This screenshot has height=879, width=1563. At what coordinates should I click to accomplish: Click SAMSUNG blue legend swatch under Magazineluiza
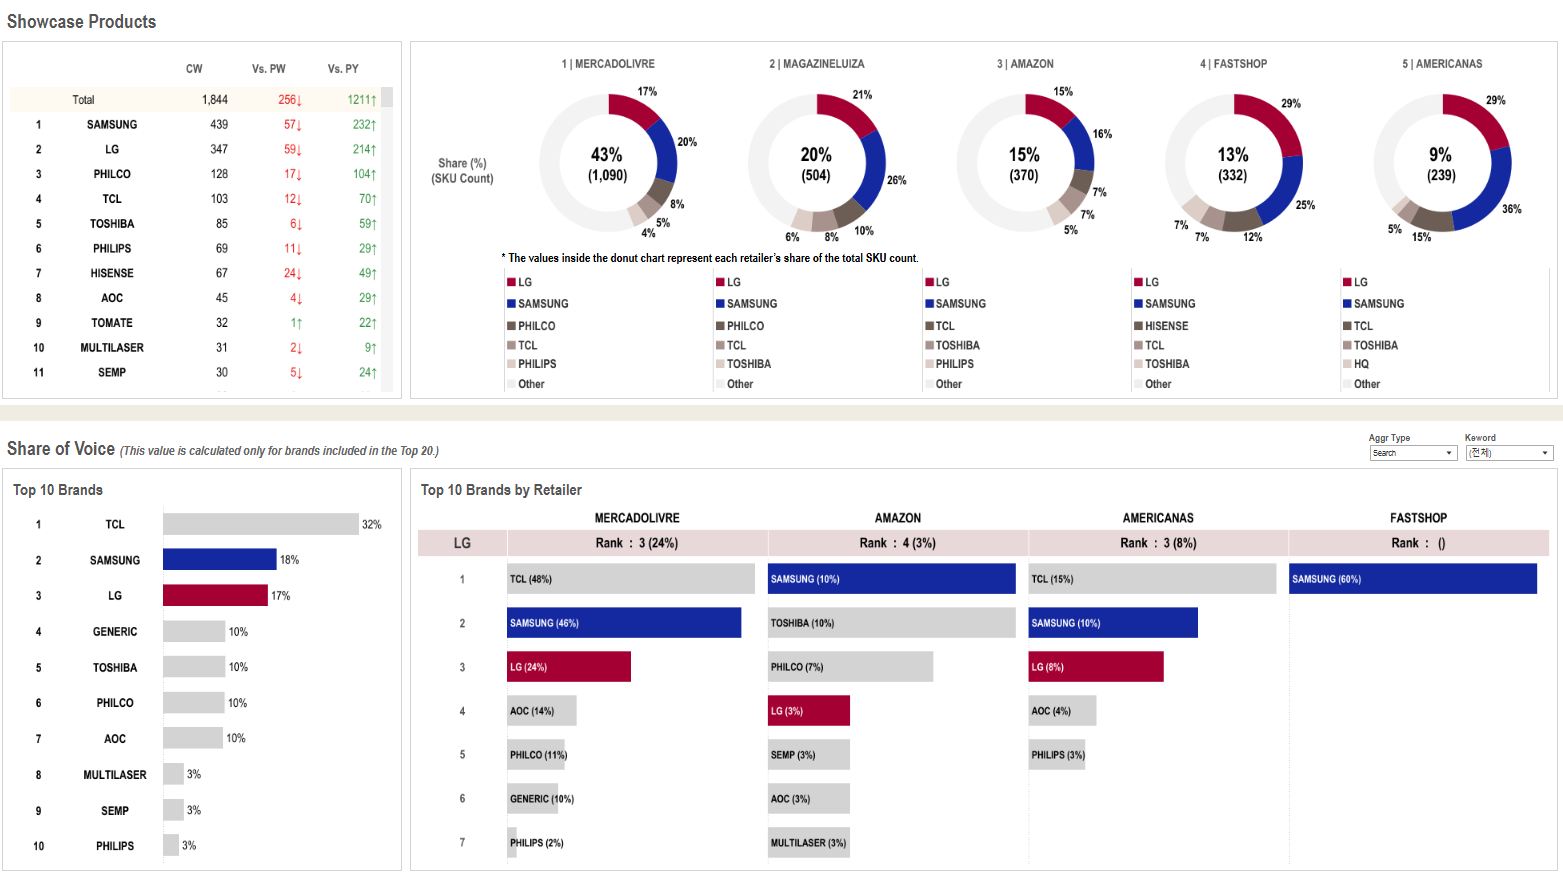coord(720,304)
